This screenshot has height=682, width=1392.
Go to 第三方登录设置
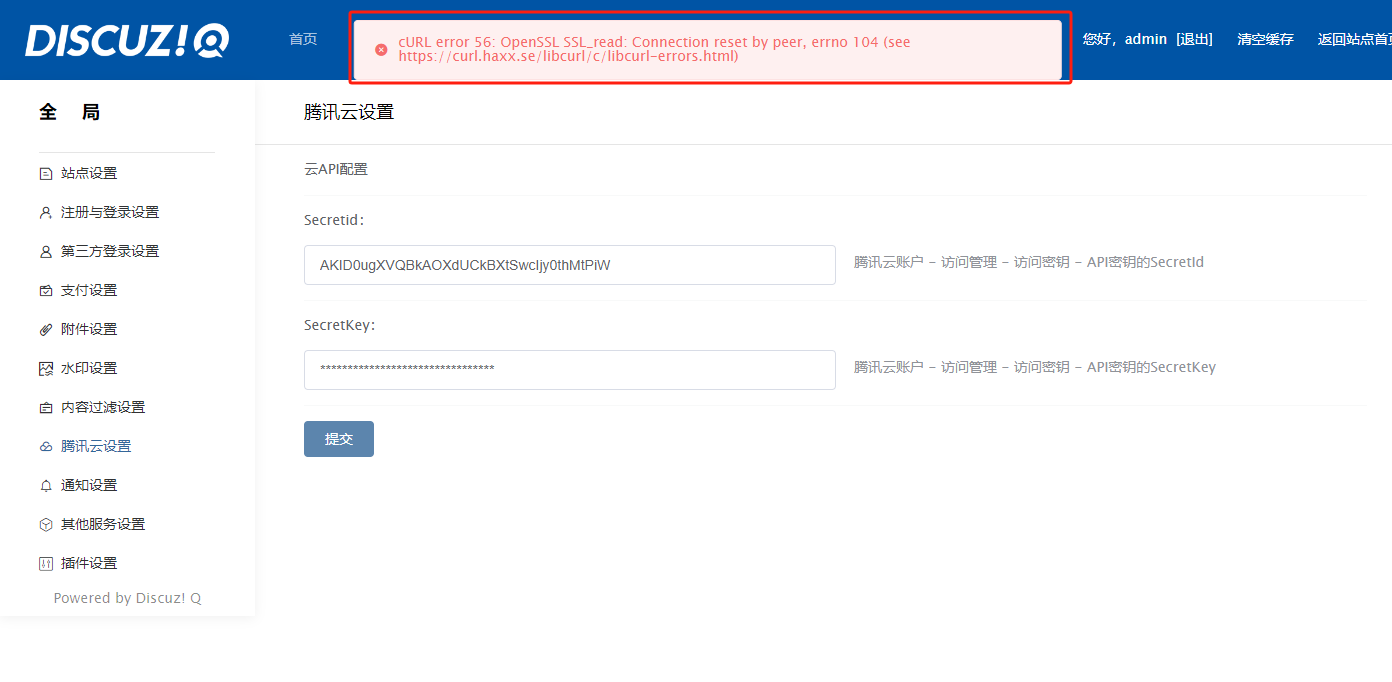(110, 251)
